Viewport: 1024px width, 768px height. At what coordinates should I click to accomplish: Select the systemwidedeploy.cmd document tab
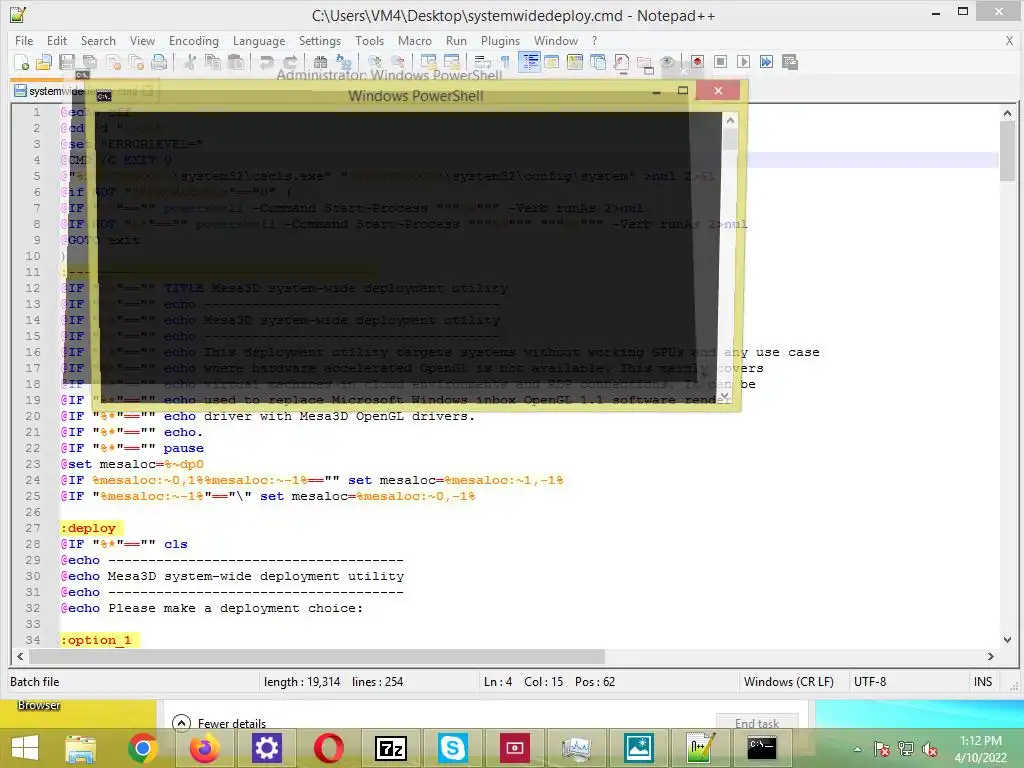pyautogui.click(x=84, y=91)
